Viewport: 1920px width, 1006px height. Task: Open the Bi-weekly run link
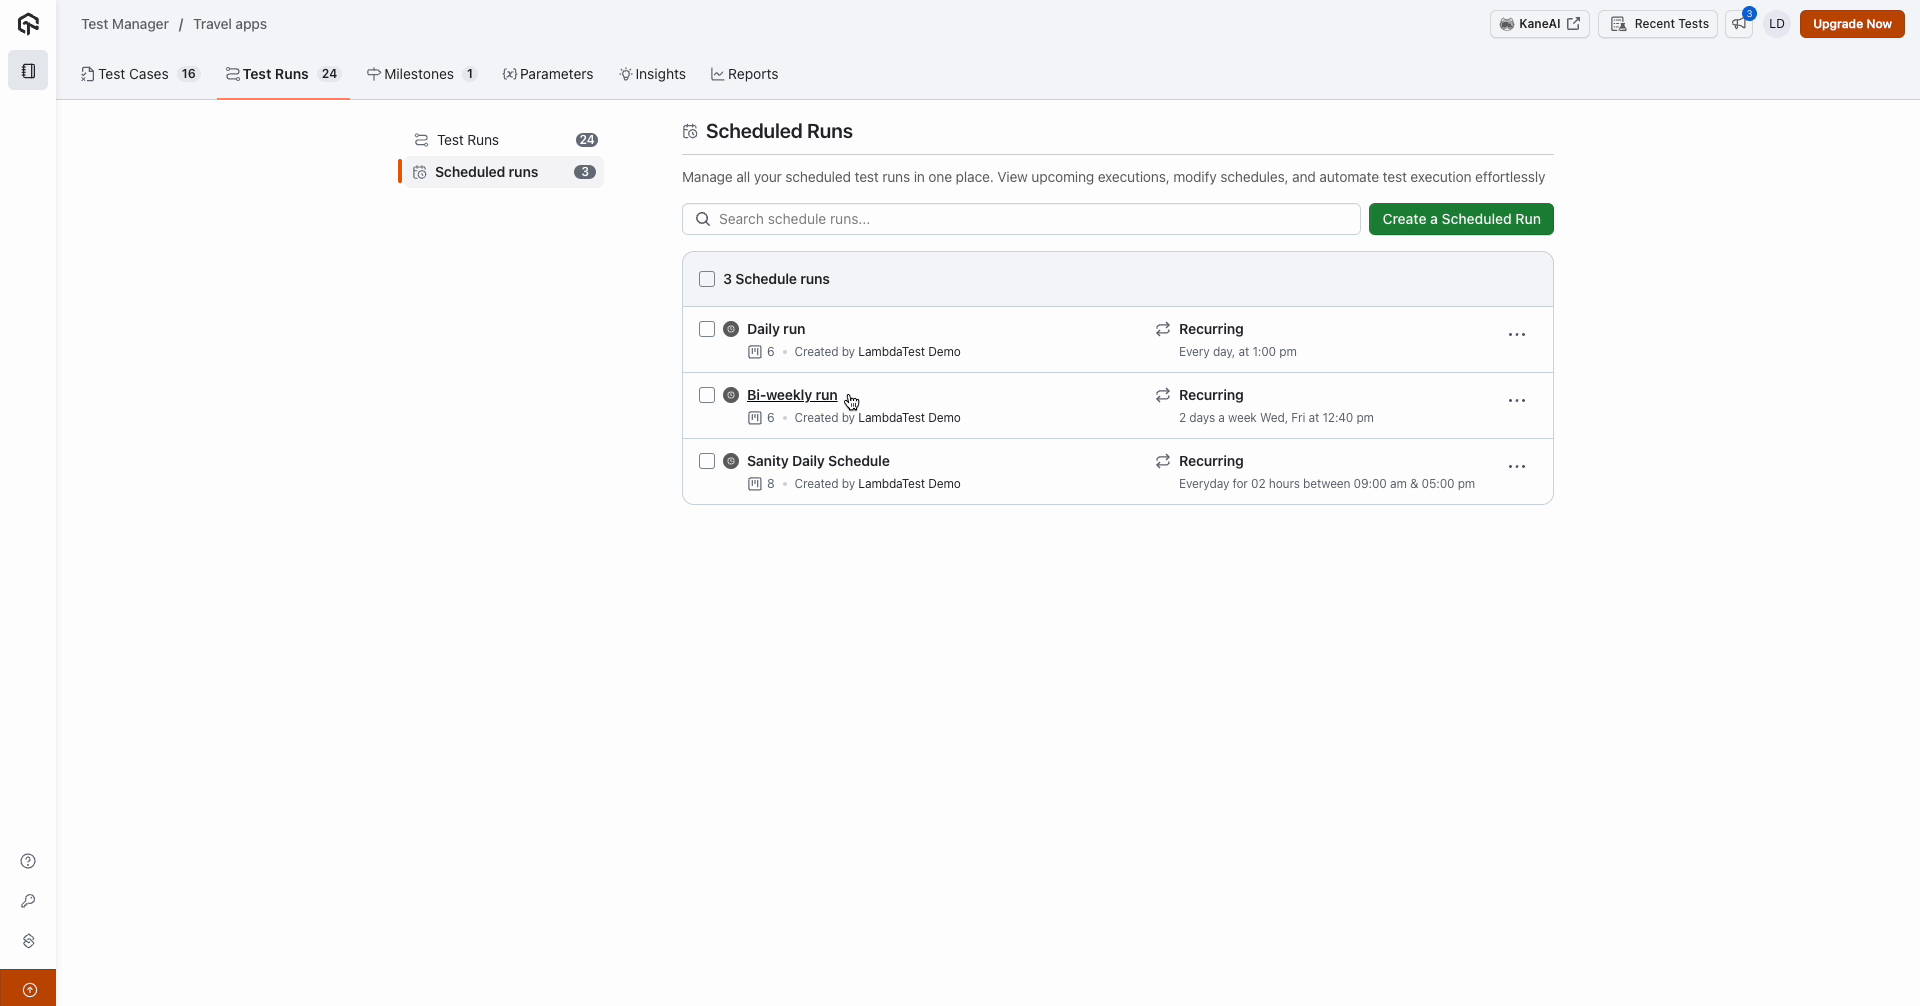click(791, 395)
